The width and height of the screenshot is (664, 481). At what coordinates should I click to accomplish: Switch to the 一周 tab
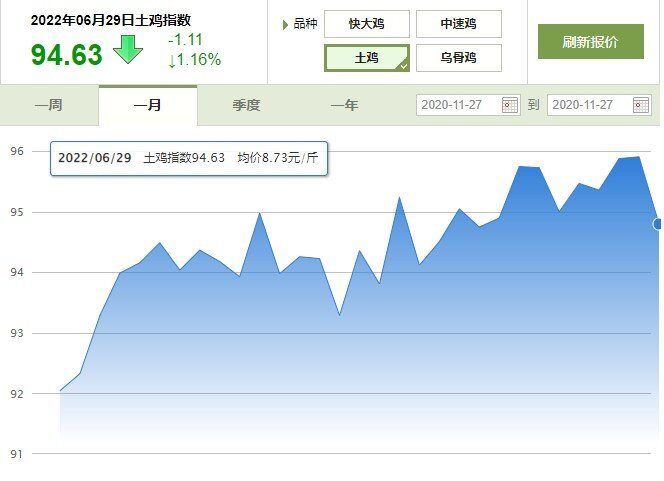[x=49, y=105]
